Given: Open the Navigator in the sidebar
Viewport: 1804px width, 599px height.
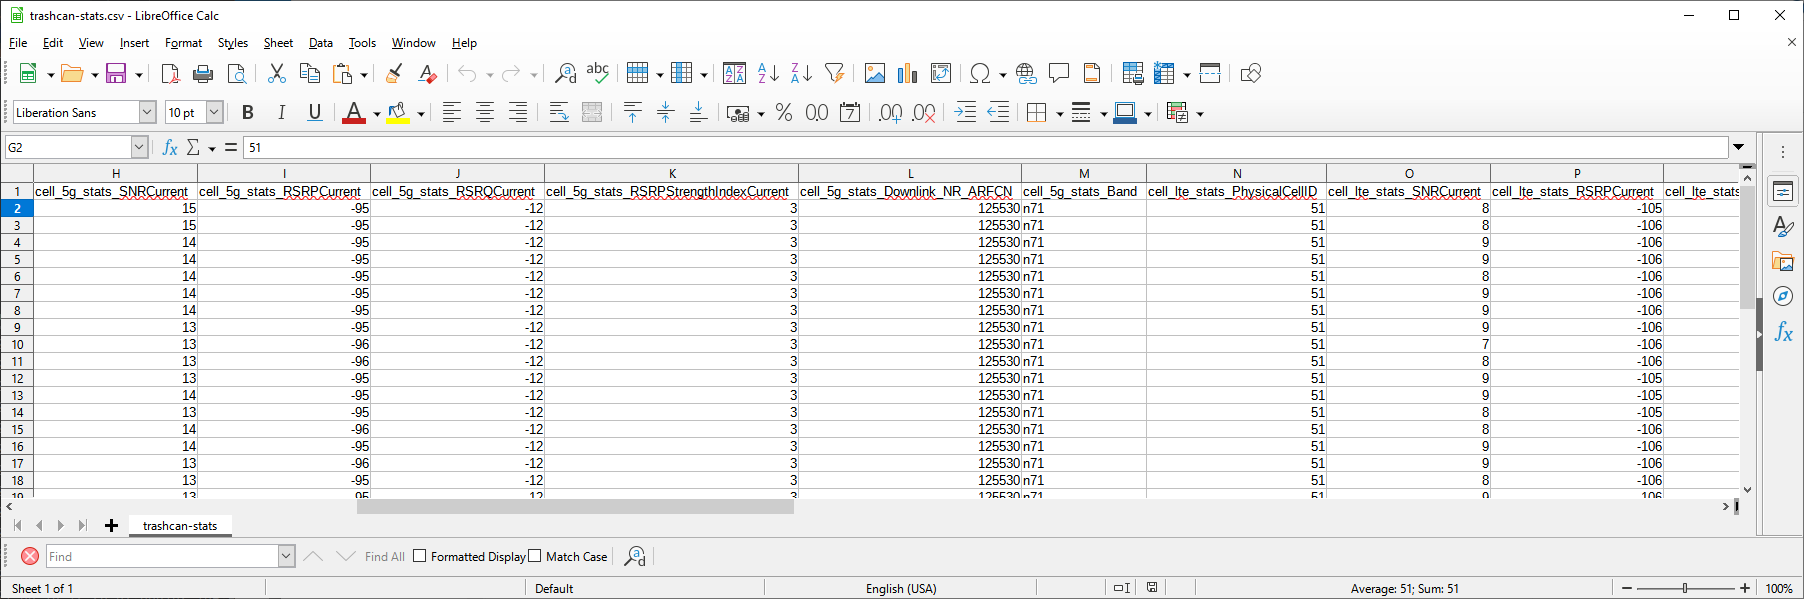Looking at the screenshot, I should (x=1783, y=296).
